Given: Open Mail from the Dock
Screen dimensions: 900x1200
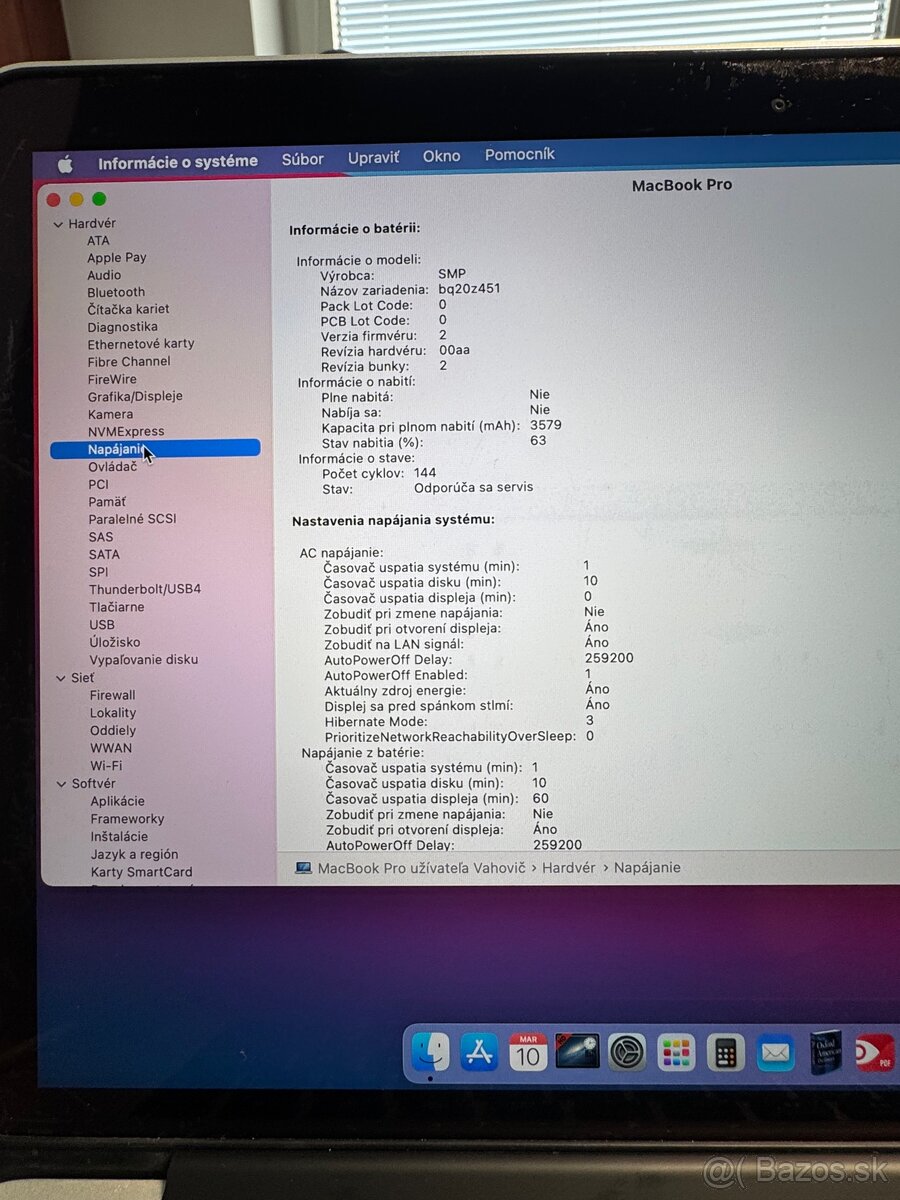Looking at the screenshot, I should (x=776, y=1052).
